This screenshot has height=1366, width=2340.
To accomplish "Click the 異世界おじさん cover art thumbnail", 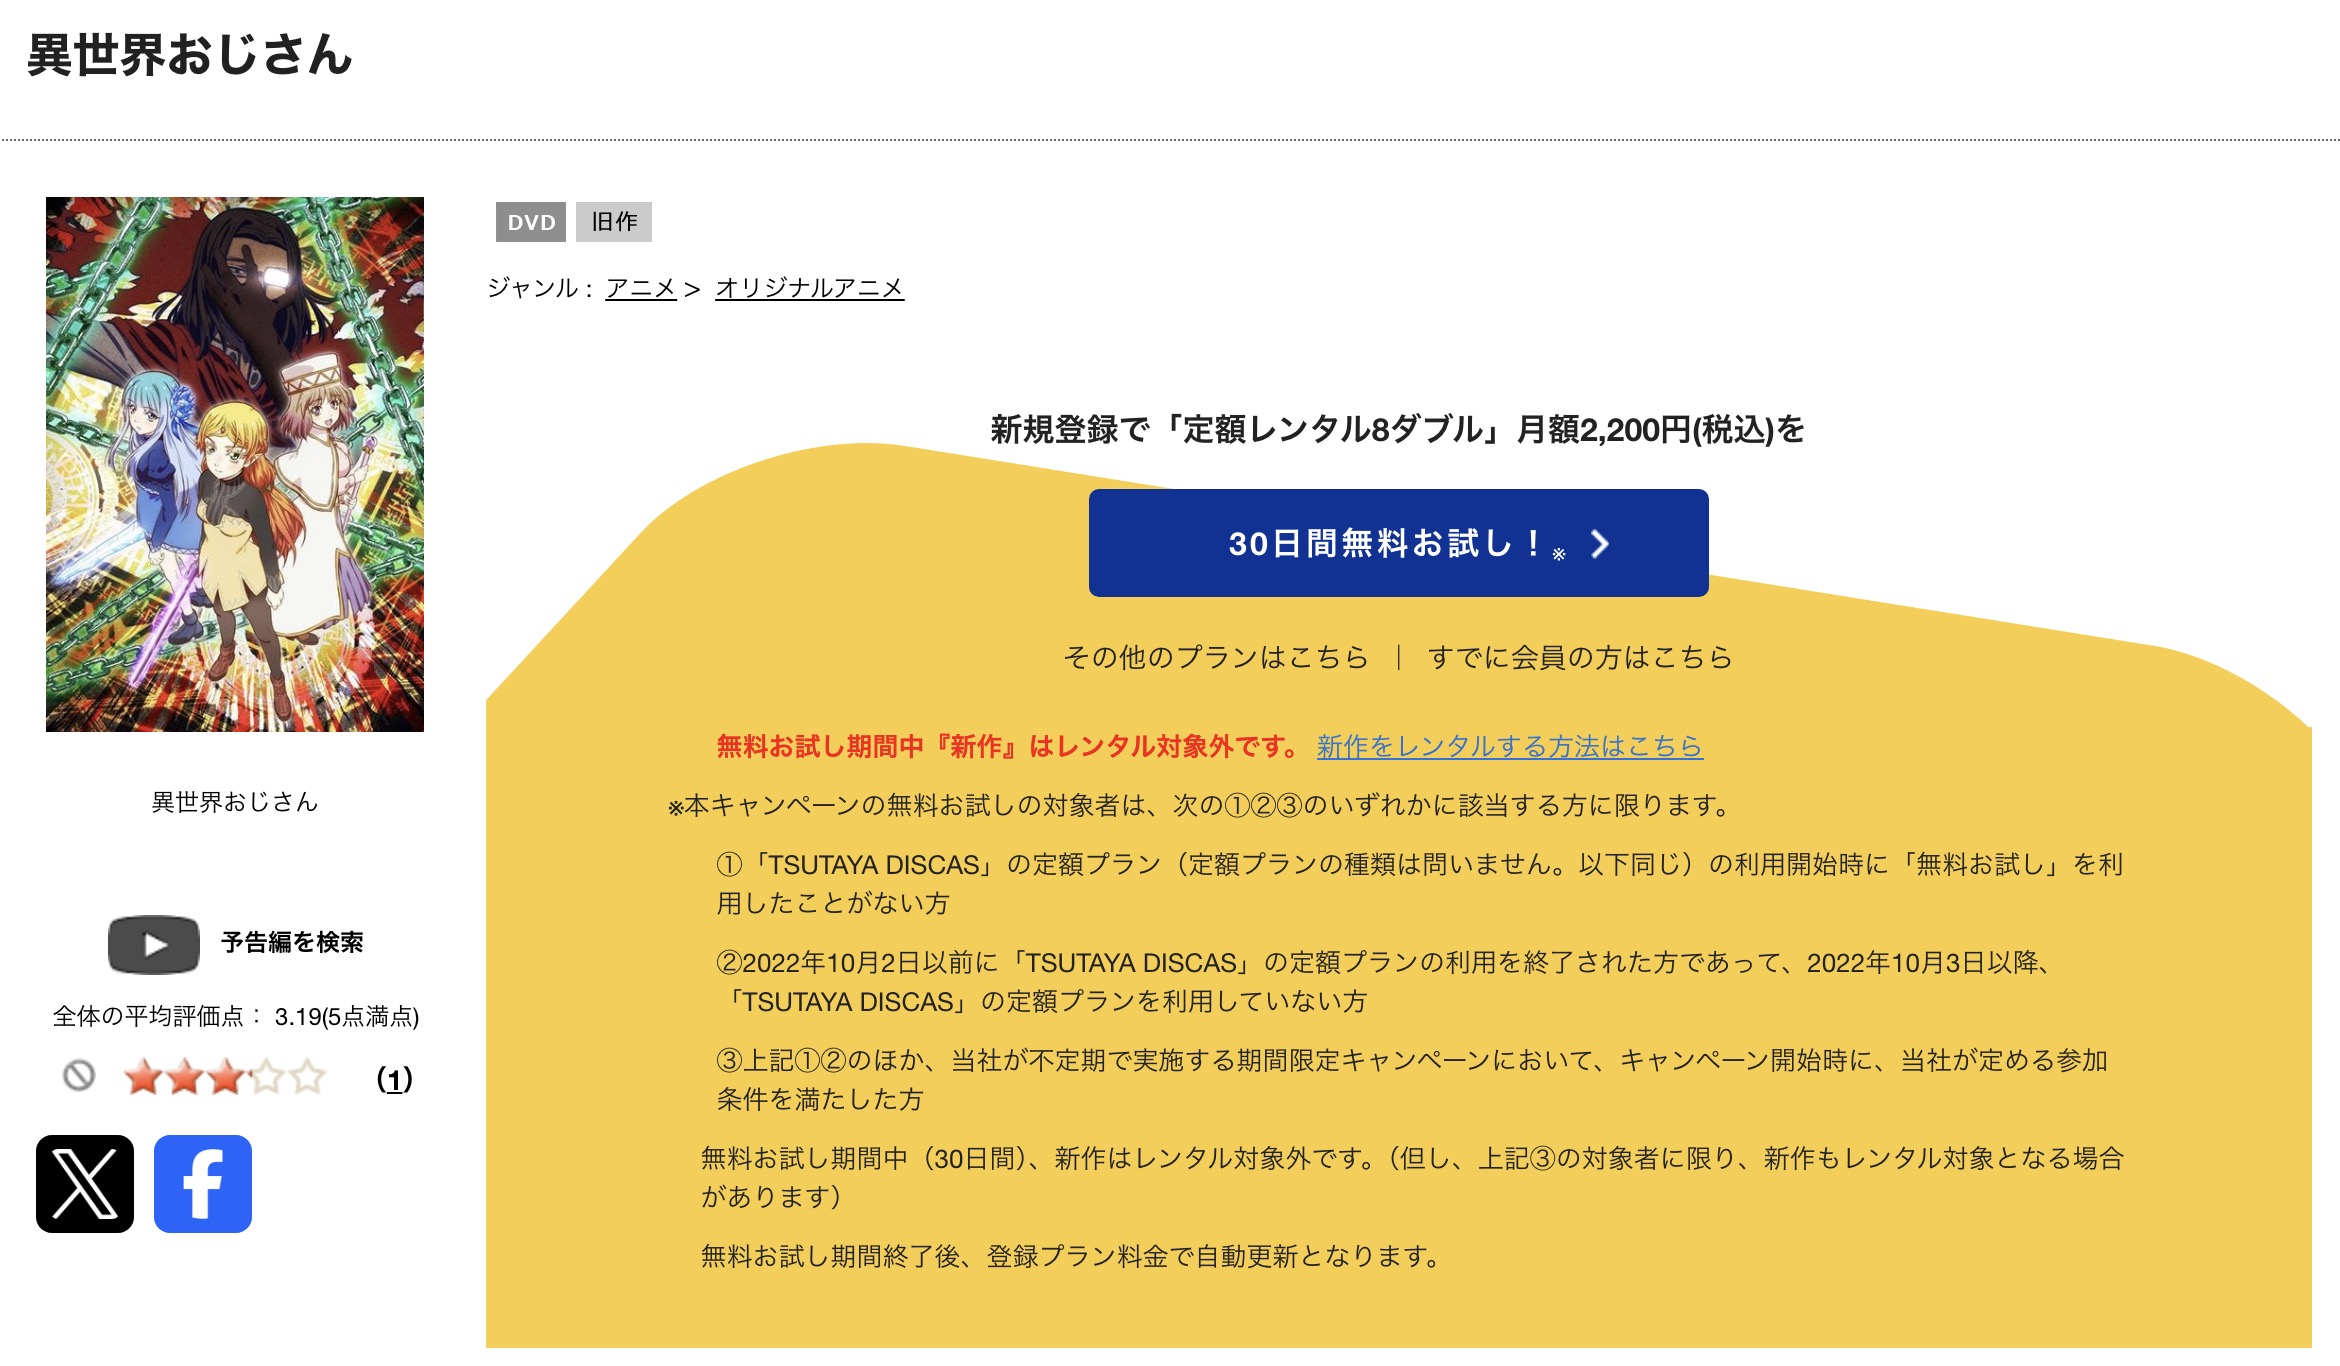I will click(x=235, y=464).
